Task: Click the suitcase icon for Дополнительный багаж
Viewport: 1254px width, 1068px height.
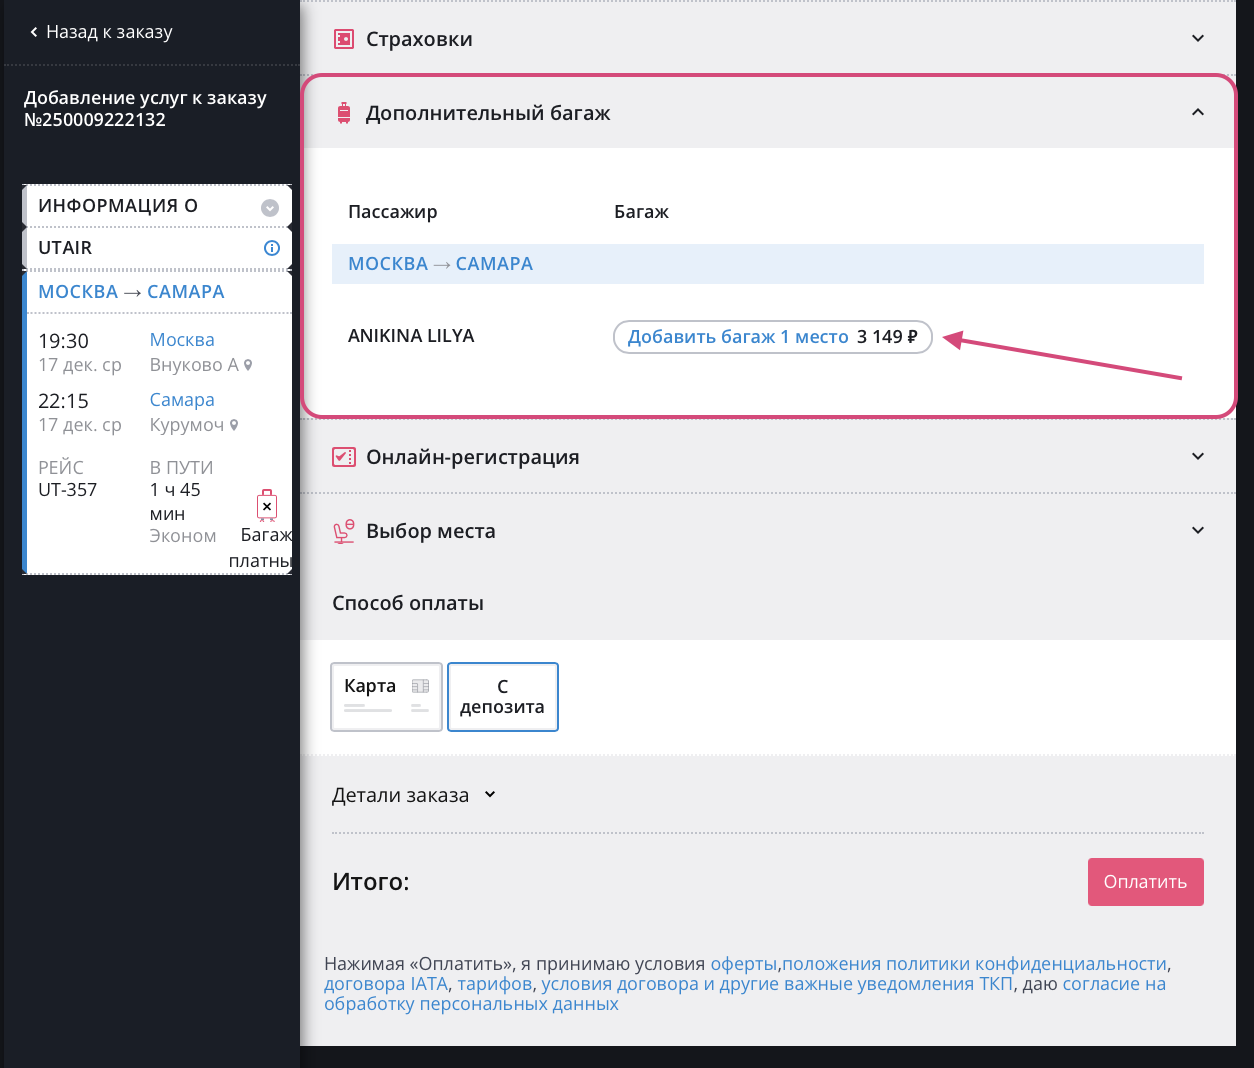Action: pos(344,113)
